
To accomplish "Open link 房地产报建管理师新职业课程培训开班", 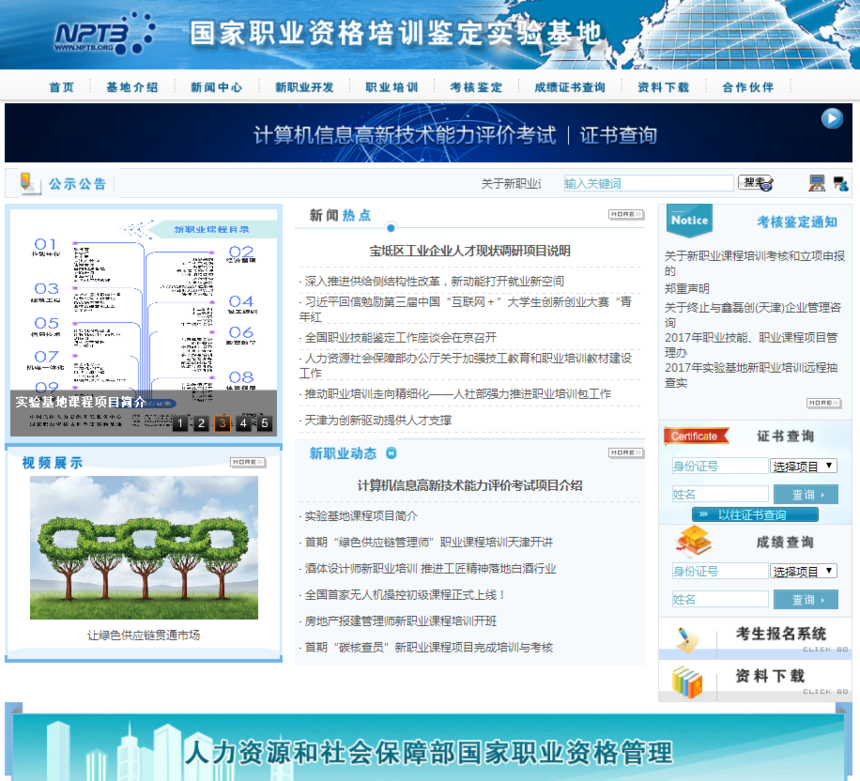I will tap(400, 621).
